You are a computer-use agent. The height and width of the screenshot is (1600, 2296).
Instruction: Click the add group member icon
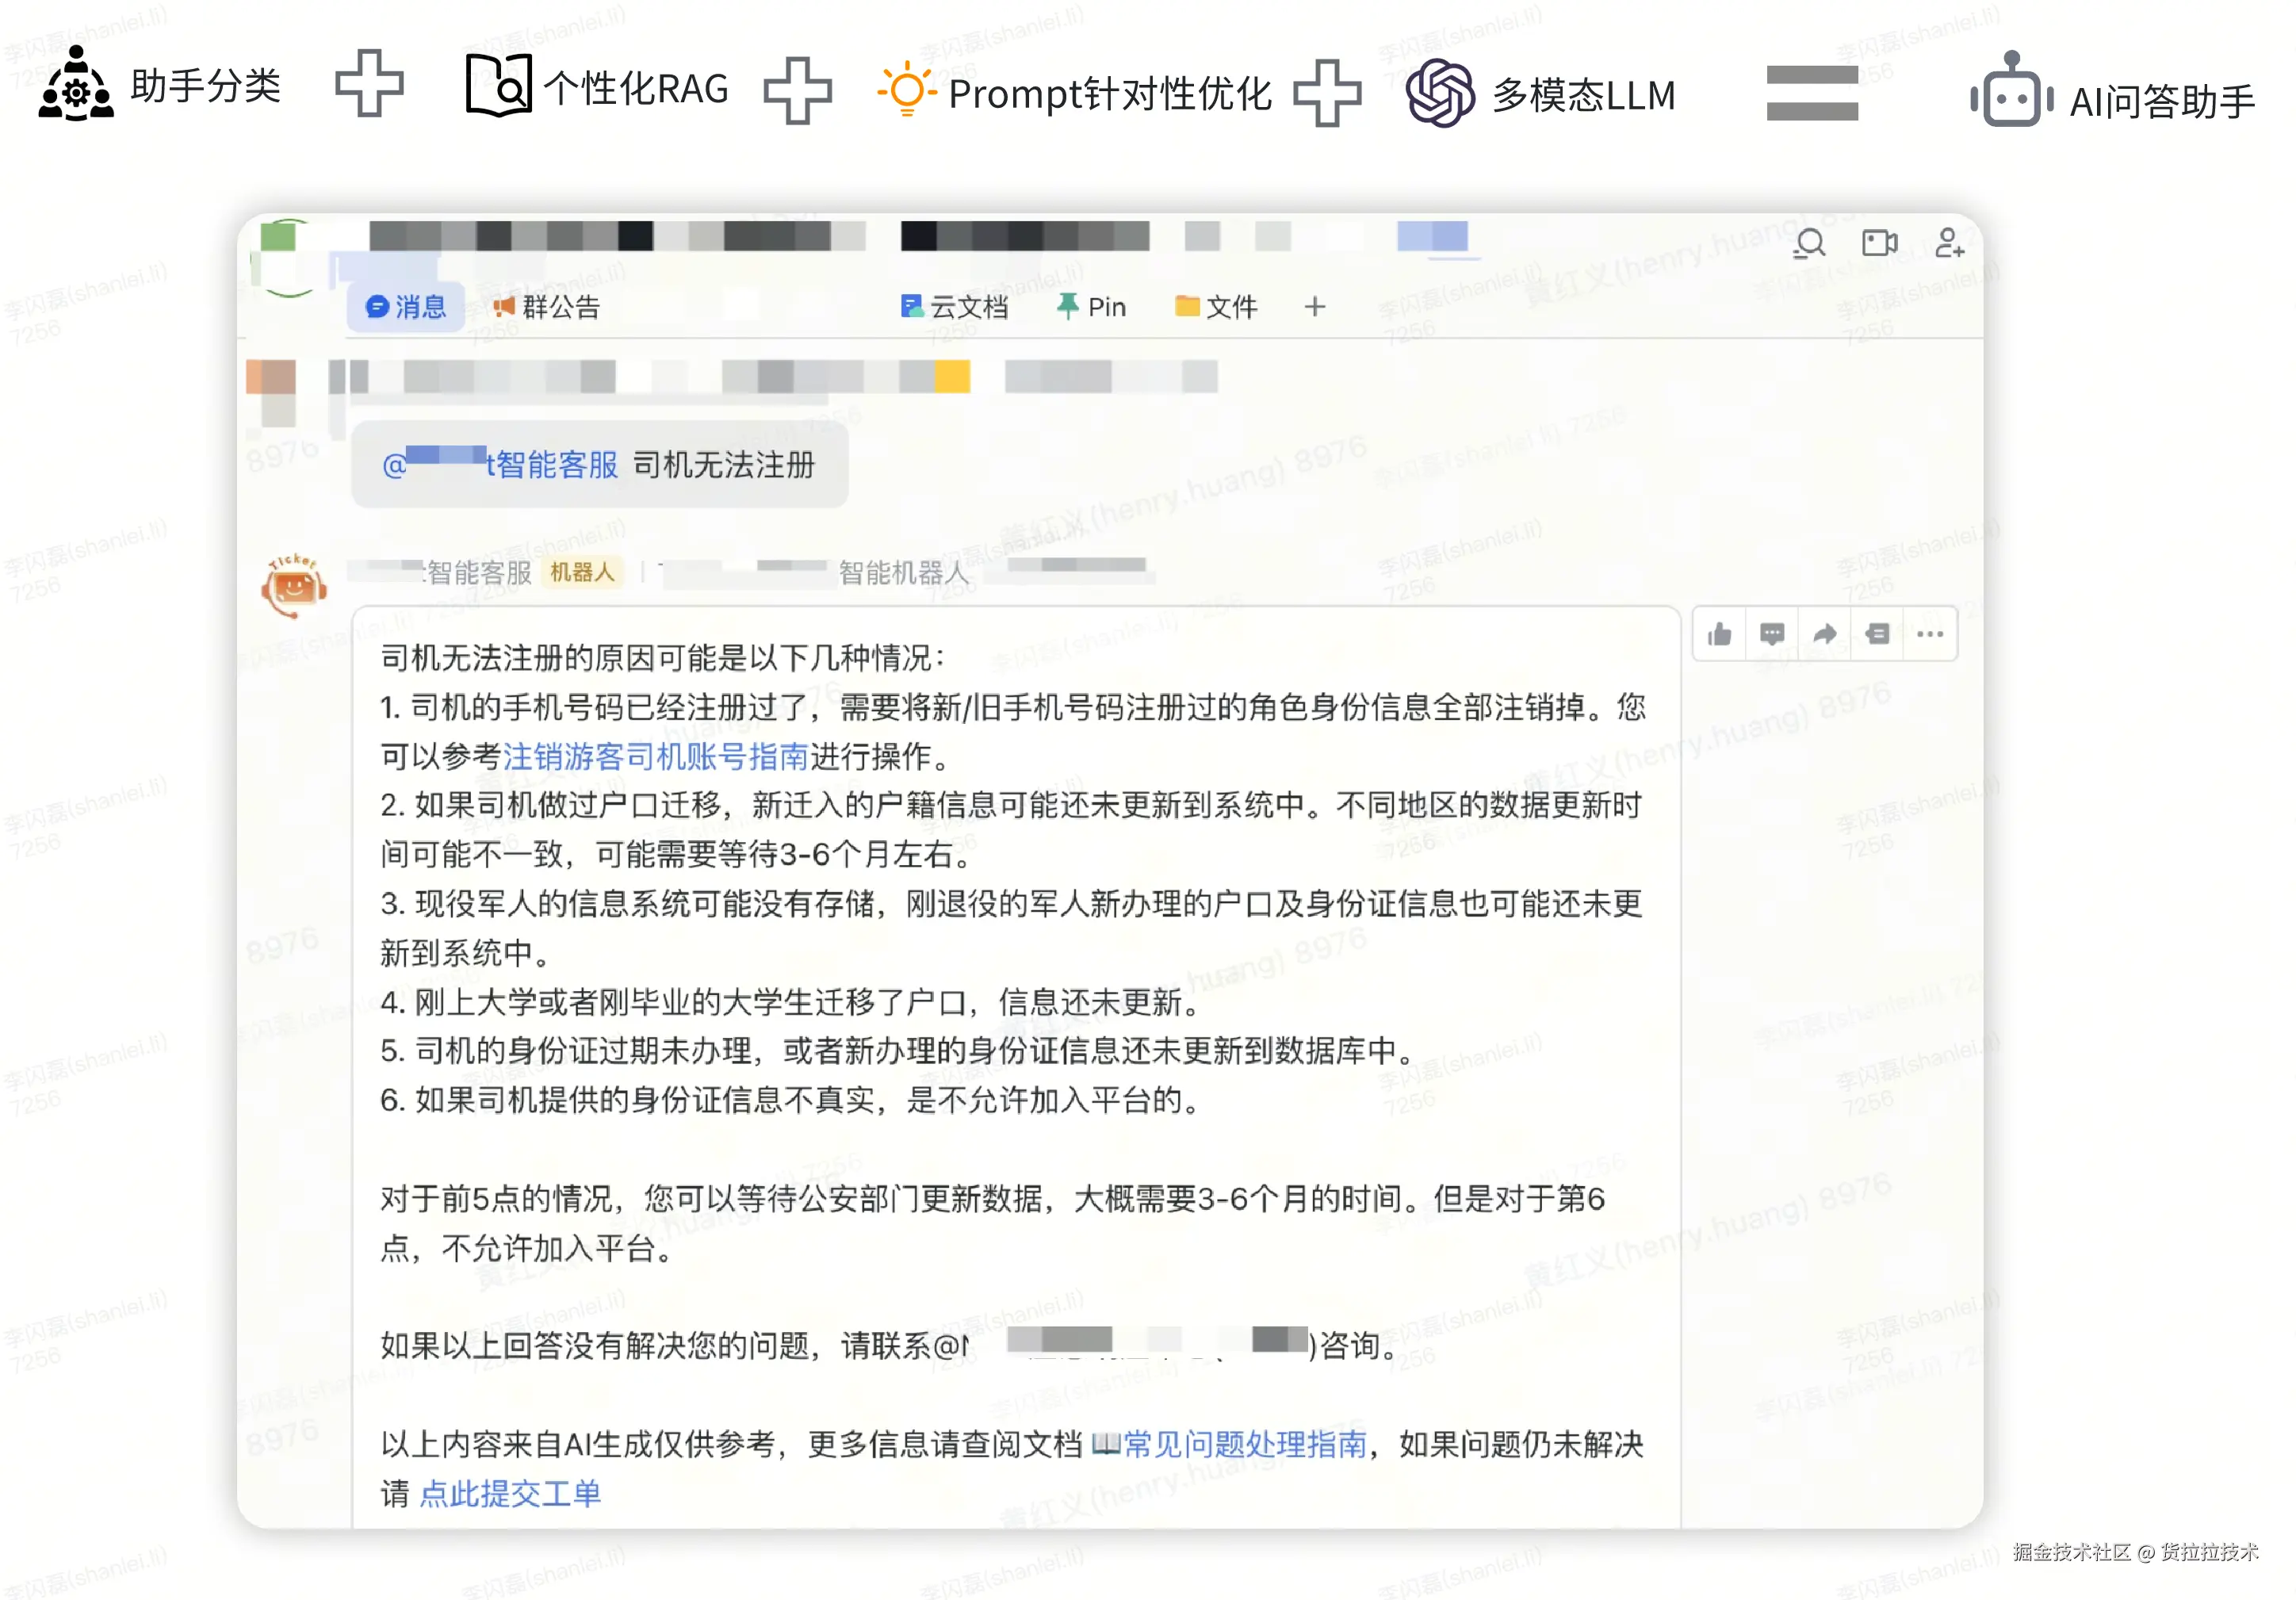(x=1949, y=243)
